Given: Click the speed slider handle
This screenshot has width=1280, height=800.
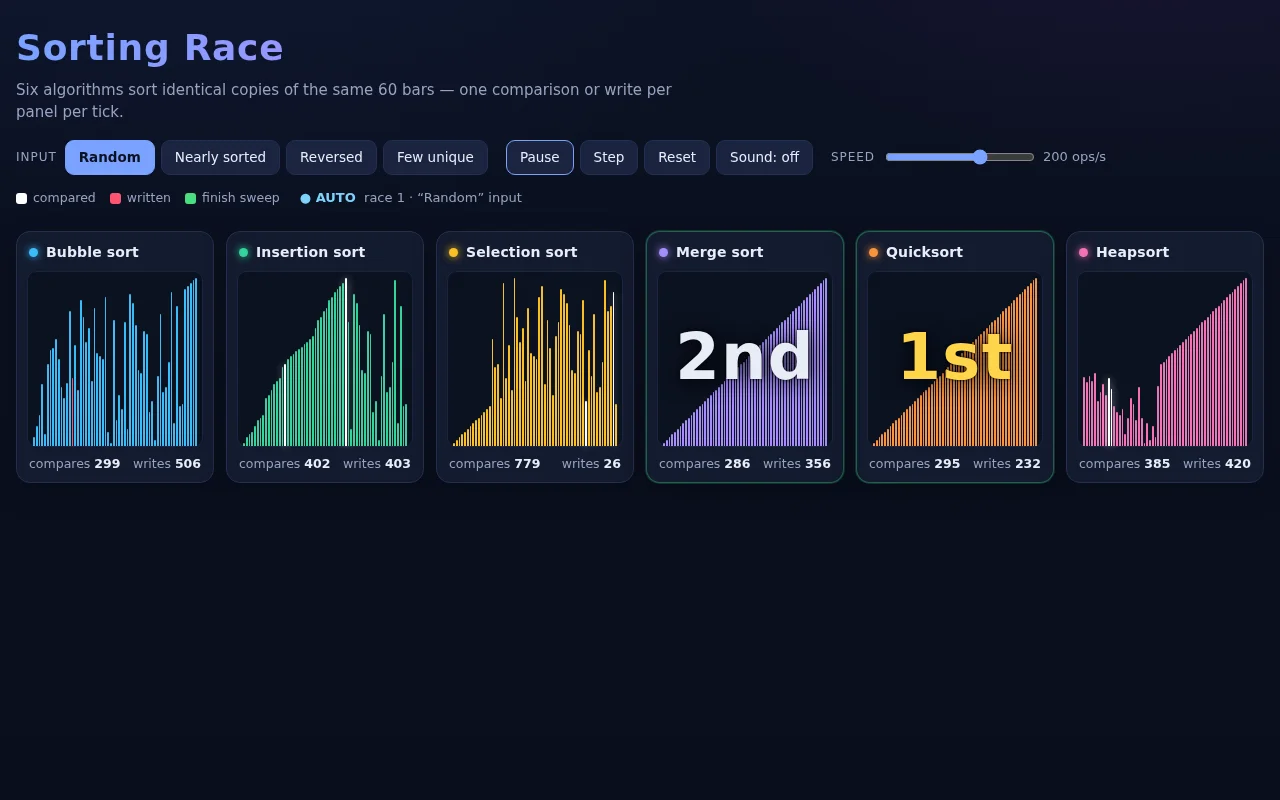Looking at the screenshot, I should point(980,157).
